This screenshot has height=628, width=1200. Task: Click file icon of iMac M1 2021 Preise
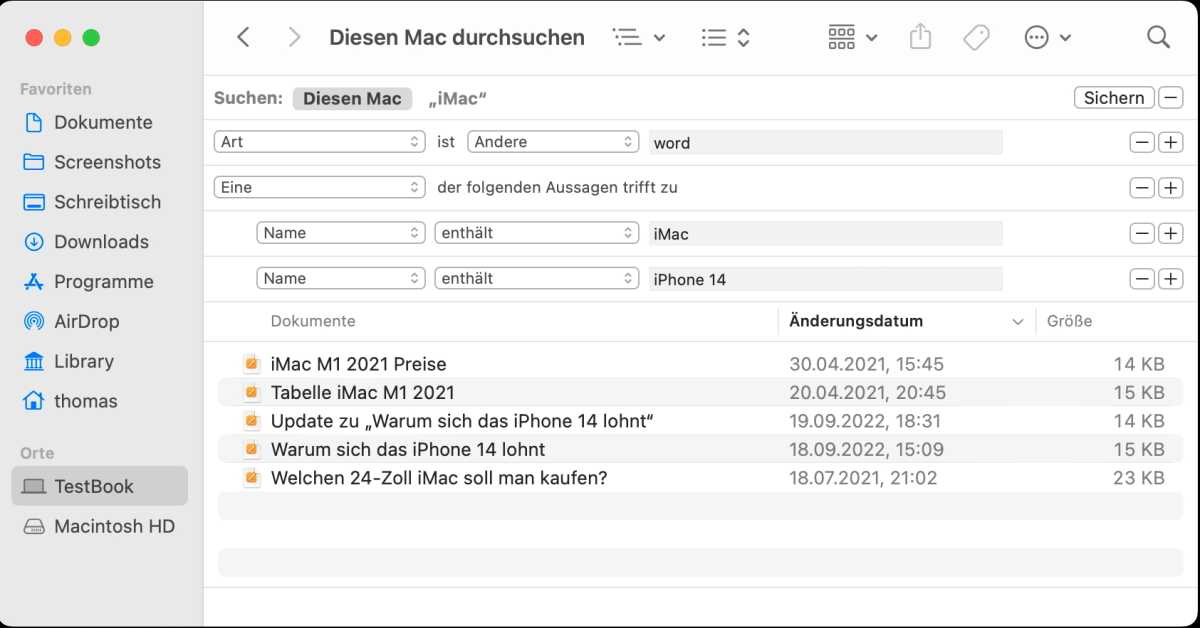click(252, 364)
